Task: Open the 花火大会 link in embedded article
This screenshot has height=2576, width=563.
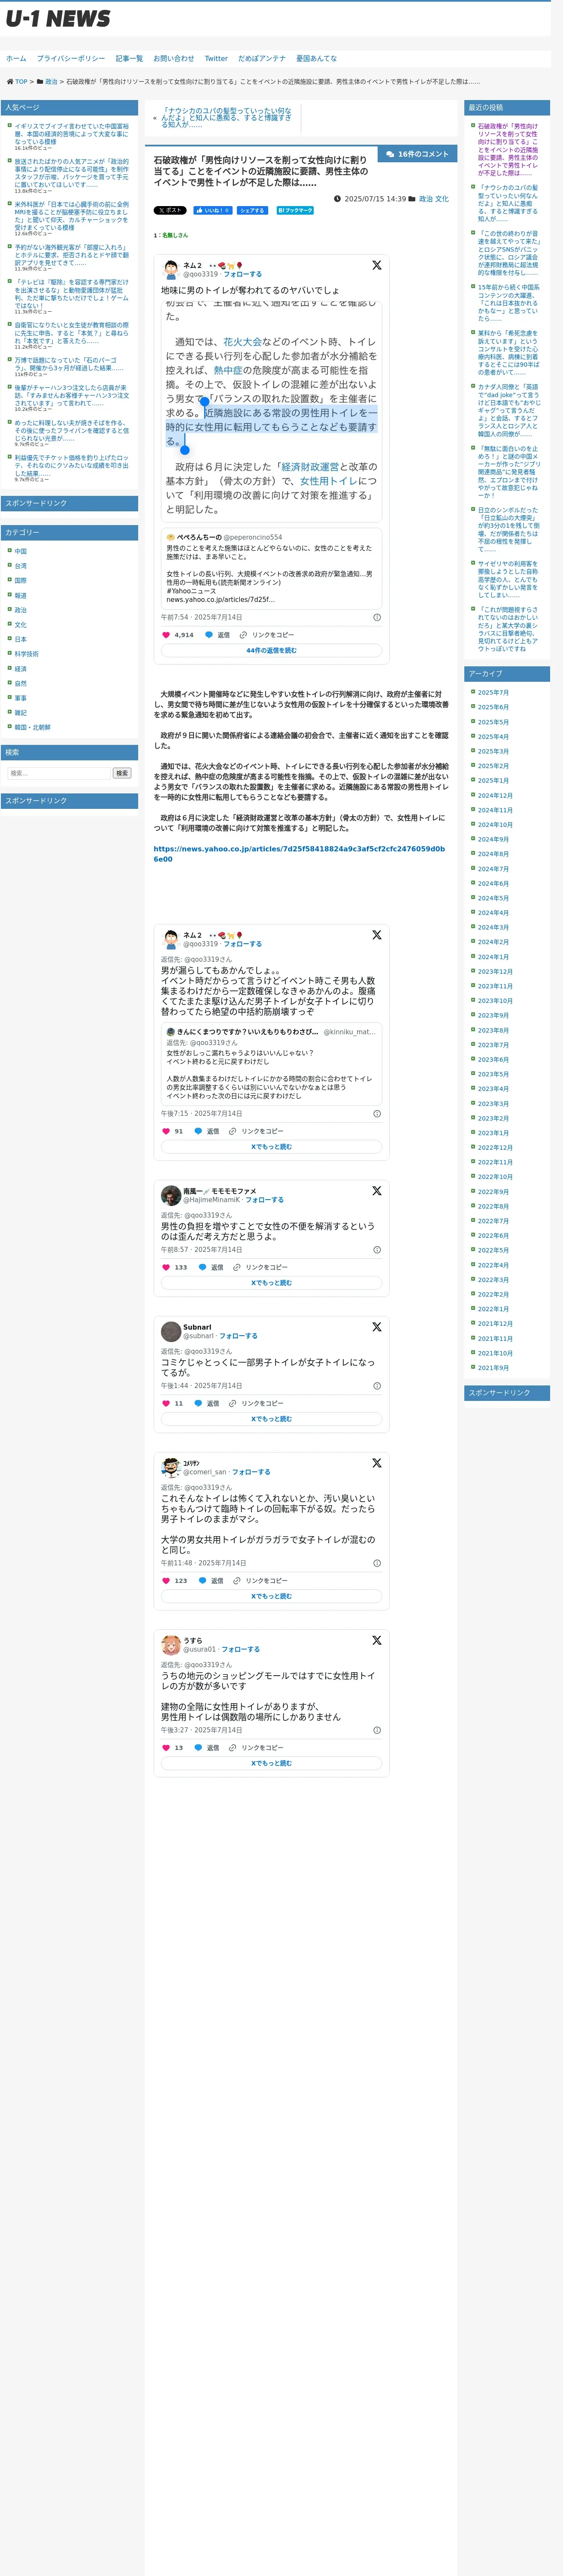Action: (x=242, y=342)
